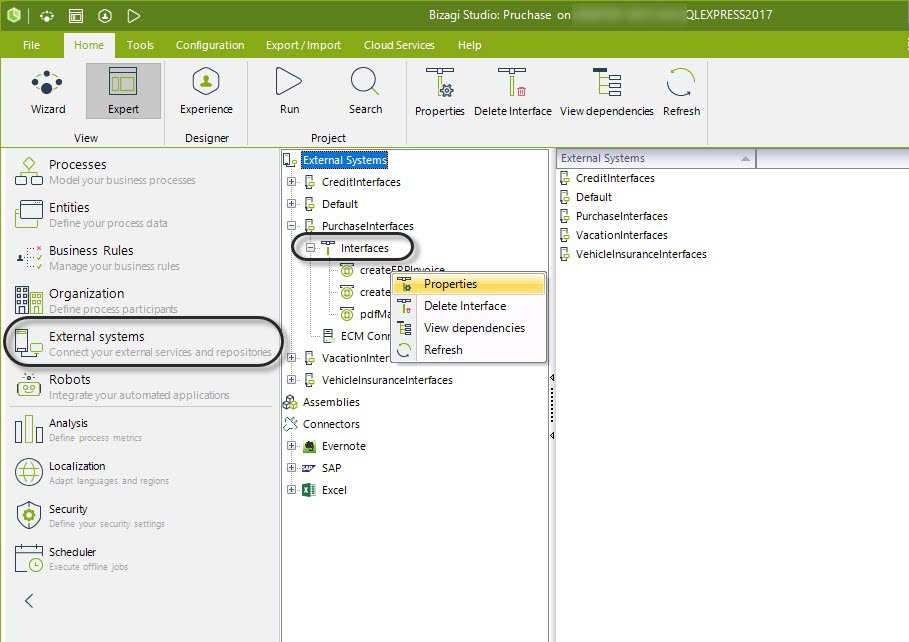Viewport: 909px width, 642px height.
Task: Select the Home ribbon tab
Action: coord(89,45)
